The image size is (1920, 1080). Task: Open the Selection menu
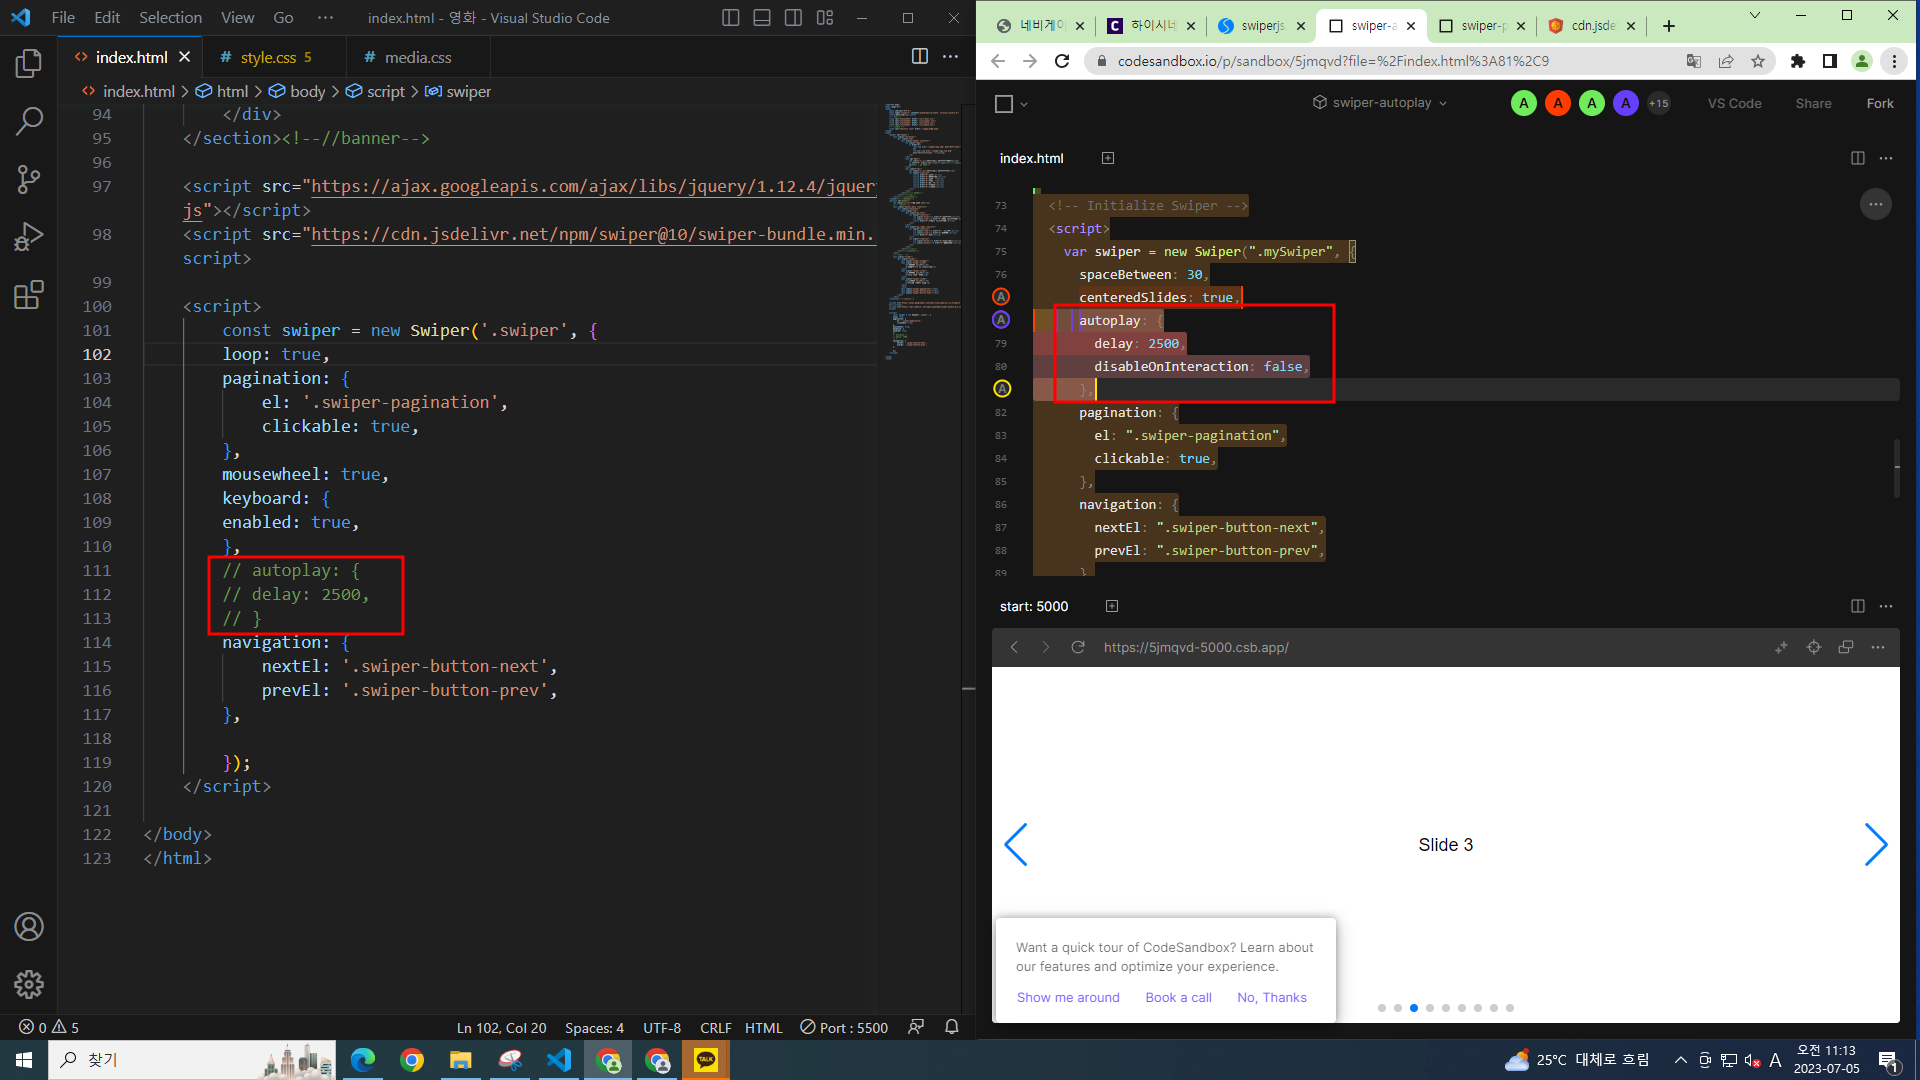tap(170, 18)
